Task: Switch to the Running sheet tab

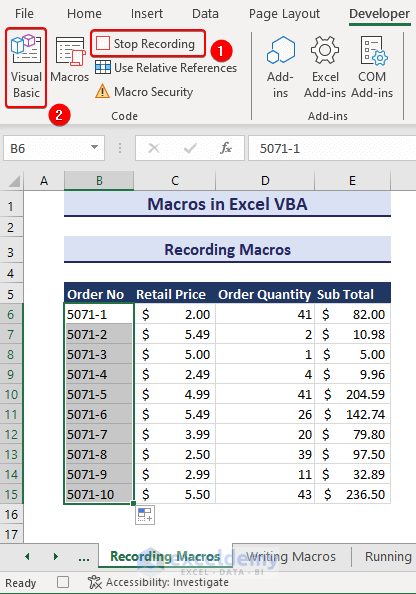Action: [x=388, y=556]
